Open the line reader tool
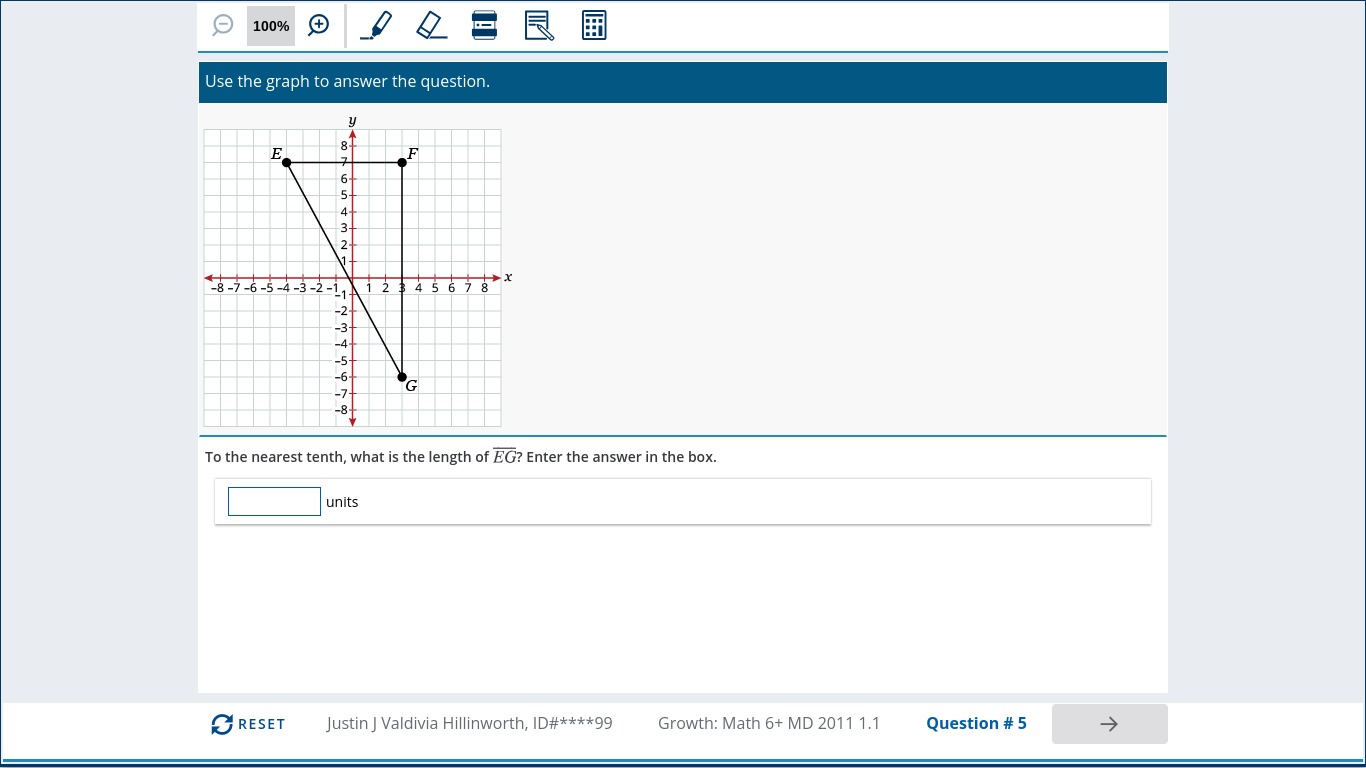 point(484,25)
